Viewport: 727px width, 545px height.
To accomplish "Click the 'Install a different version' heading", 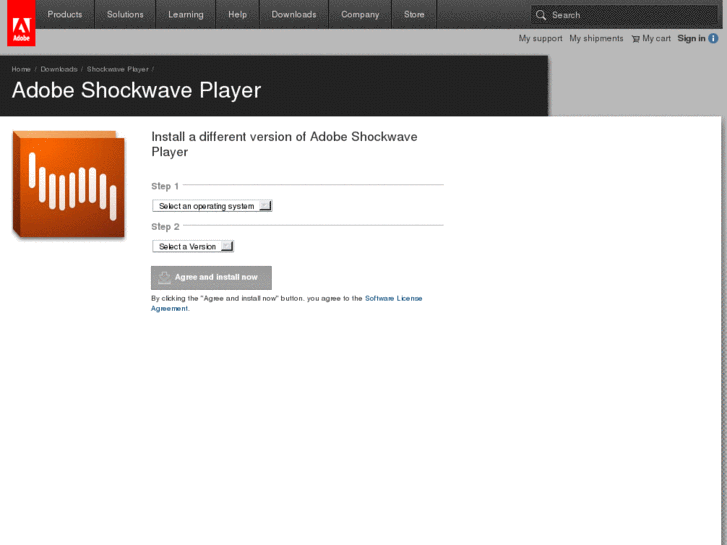I will [284, 144].
